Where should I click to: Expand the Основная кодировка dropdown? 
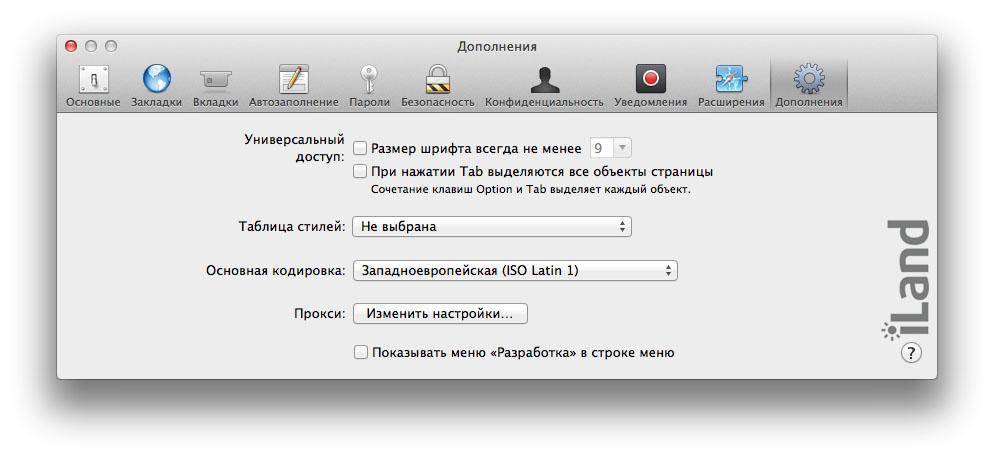pyautogui.click(x=514, y=270)
